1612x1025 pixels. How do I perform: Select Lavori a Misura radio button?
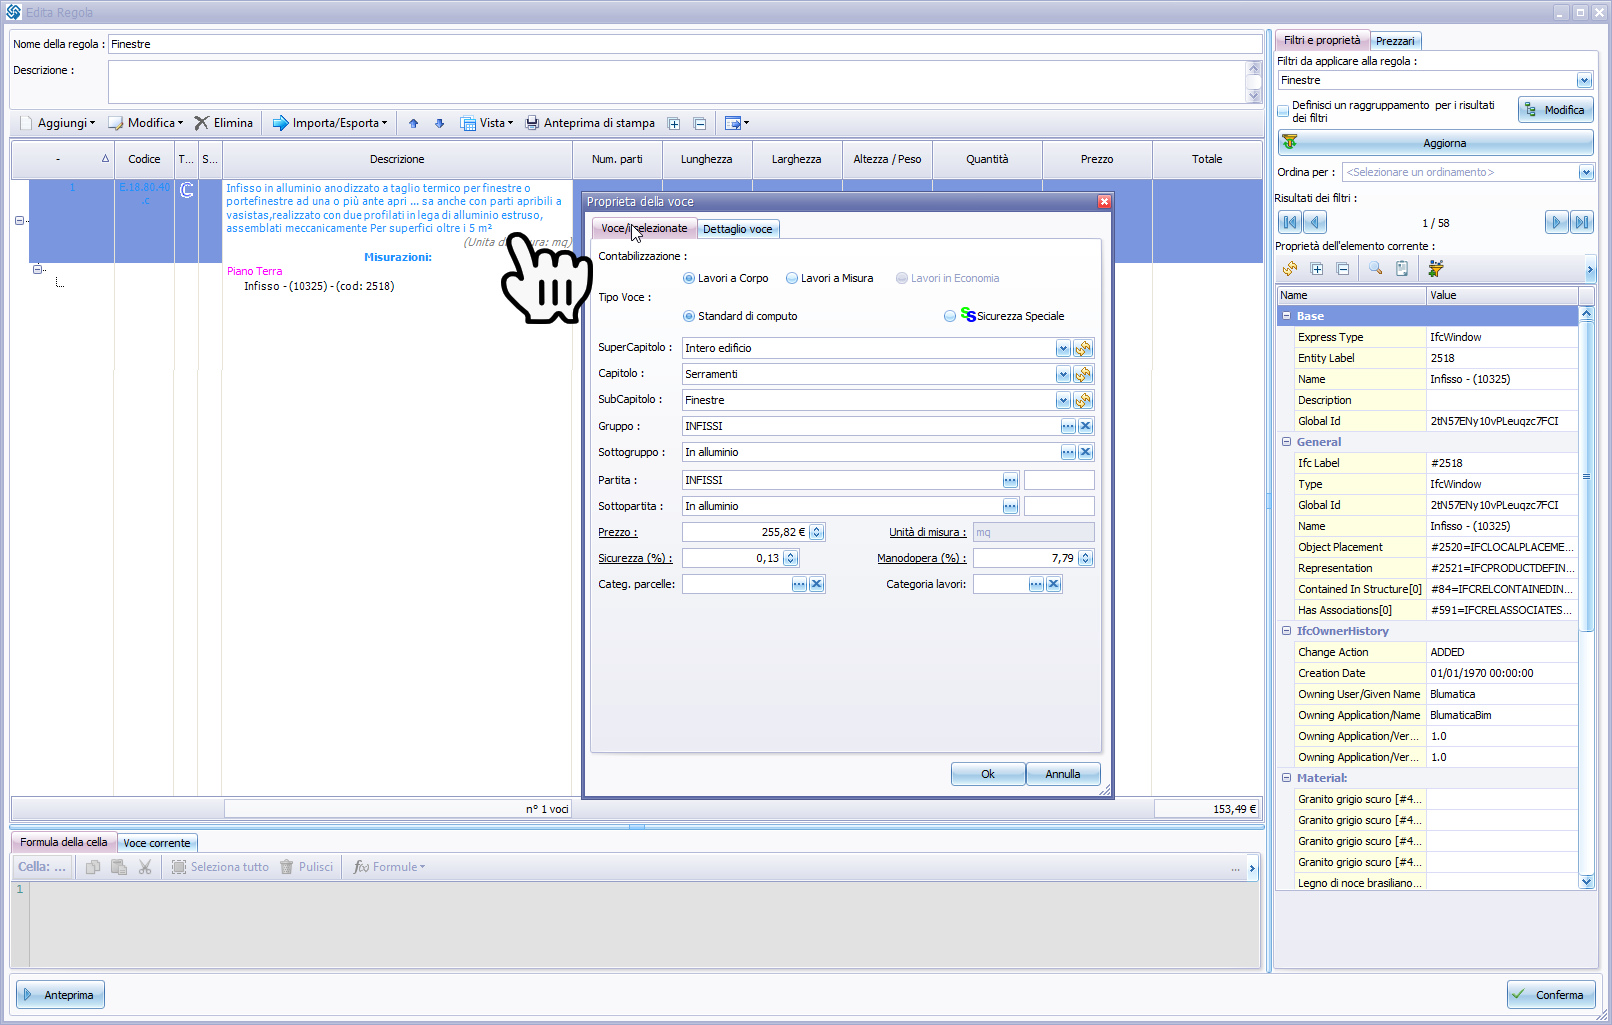point(792,278)
